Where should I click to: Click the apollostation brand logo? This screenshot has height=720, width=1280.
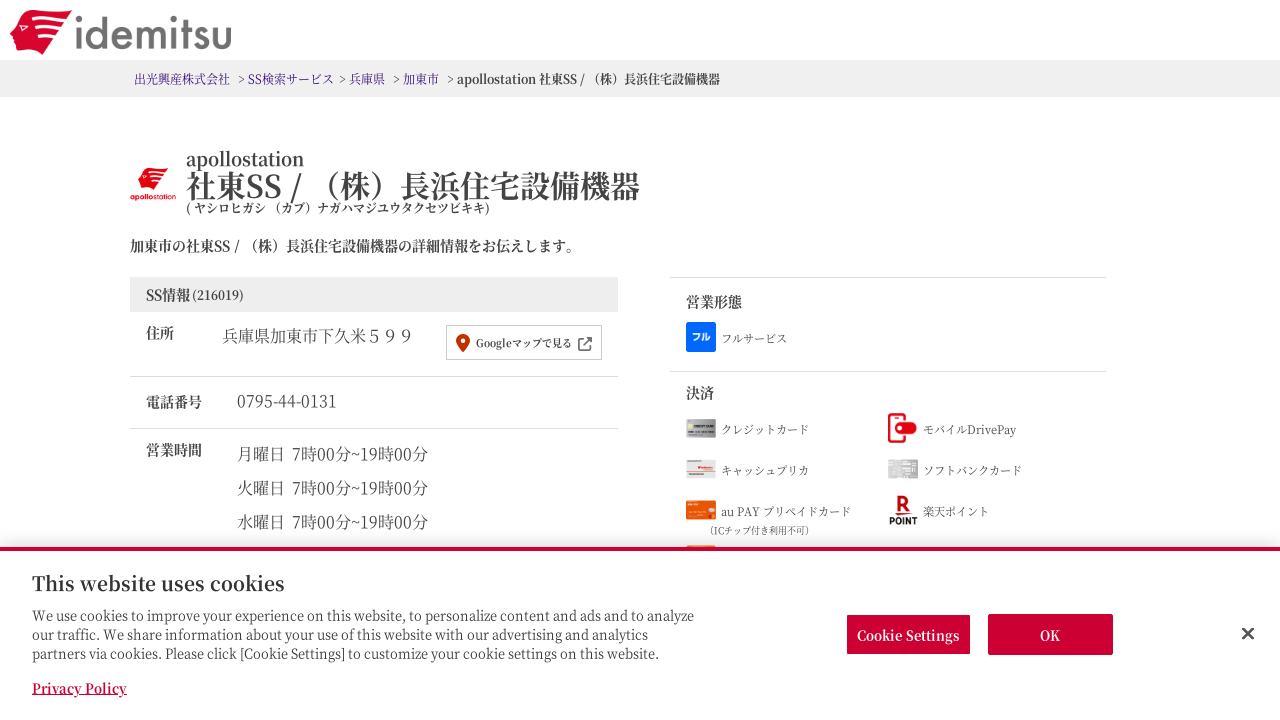coord(153,184)
